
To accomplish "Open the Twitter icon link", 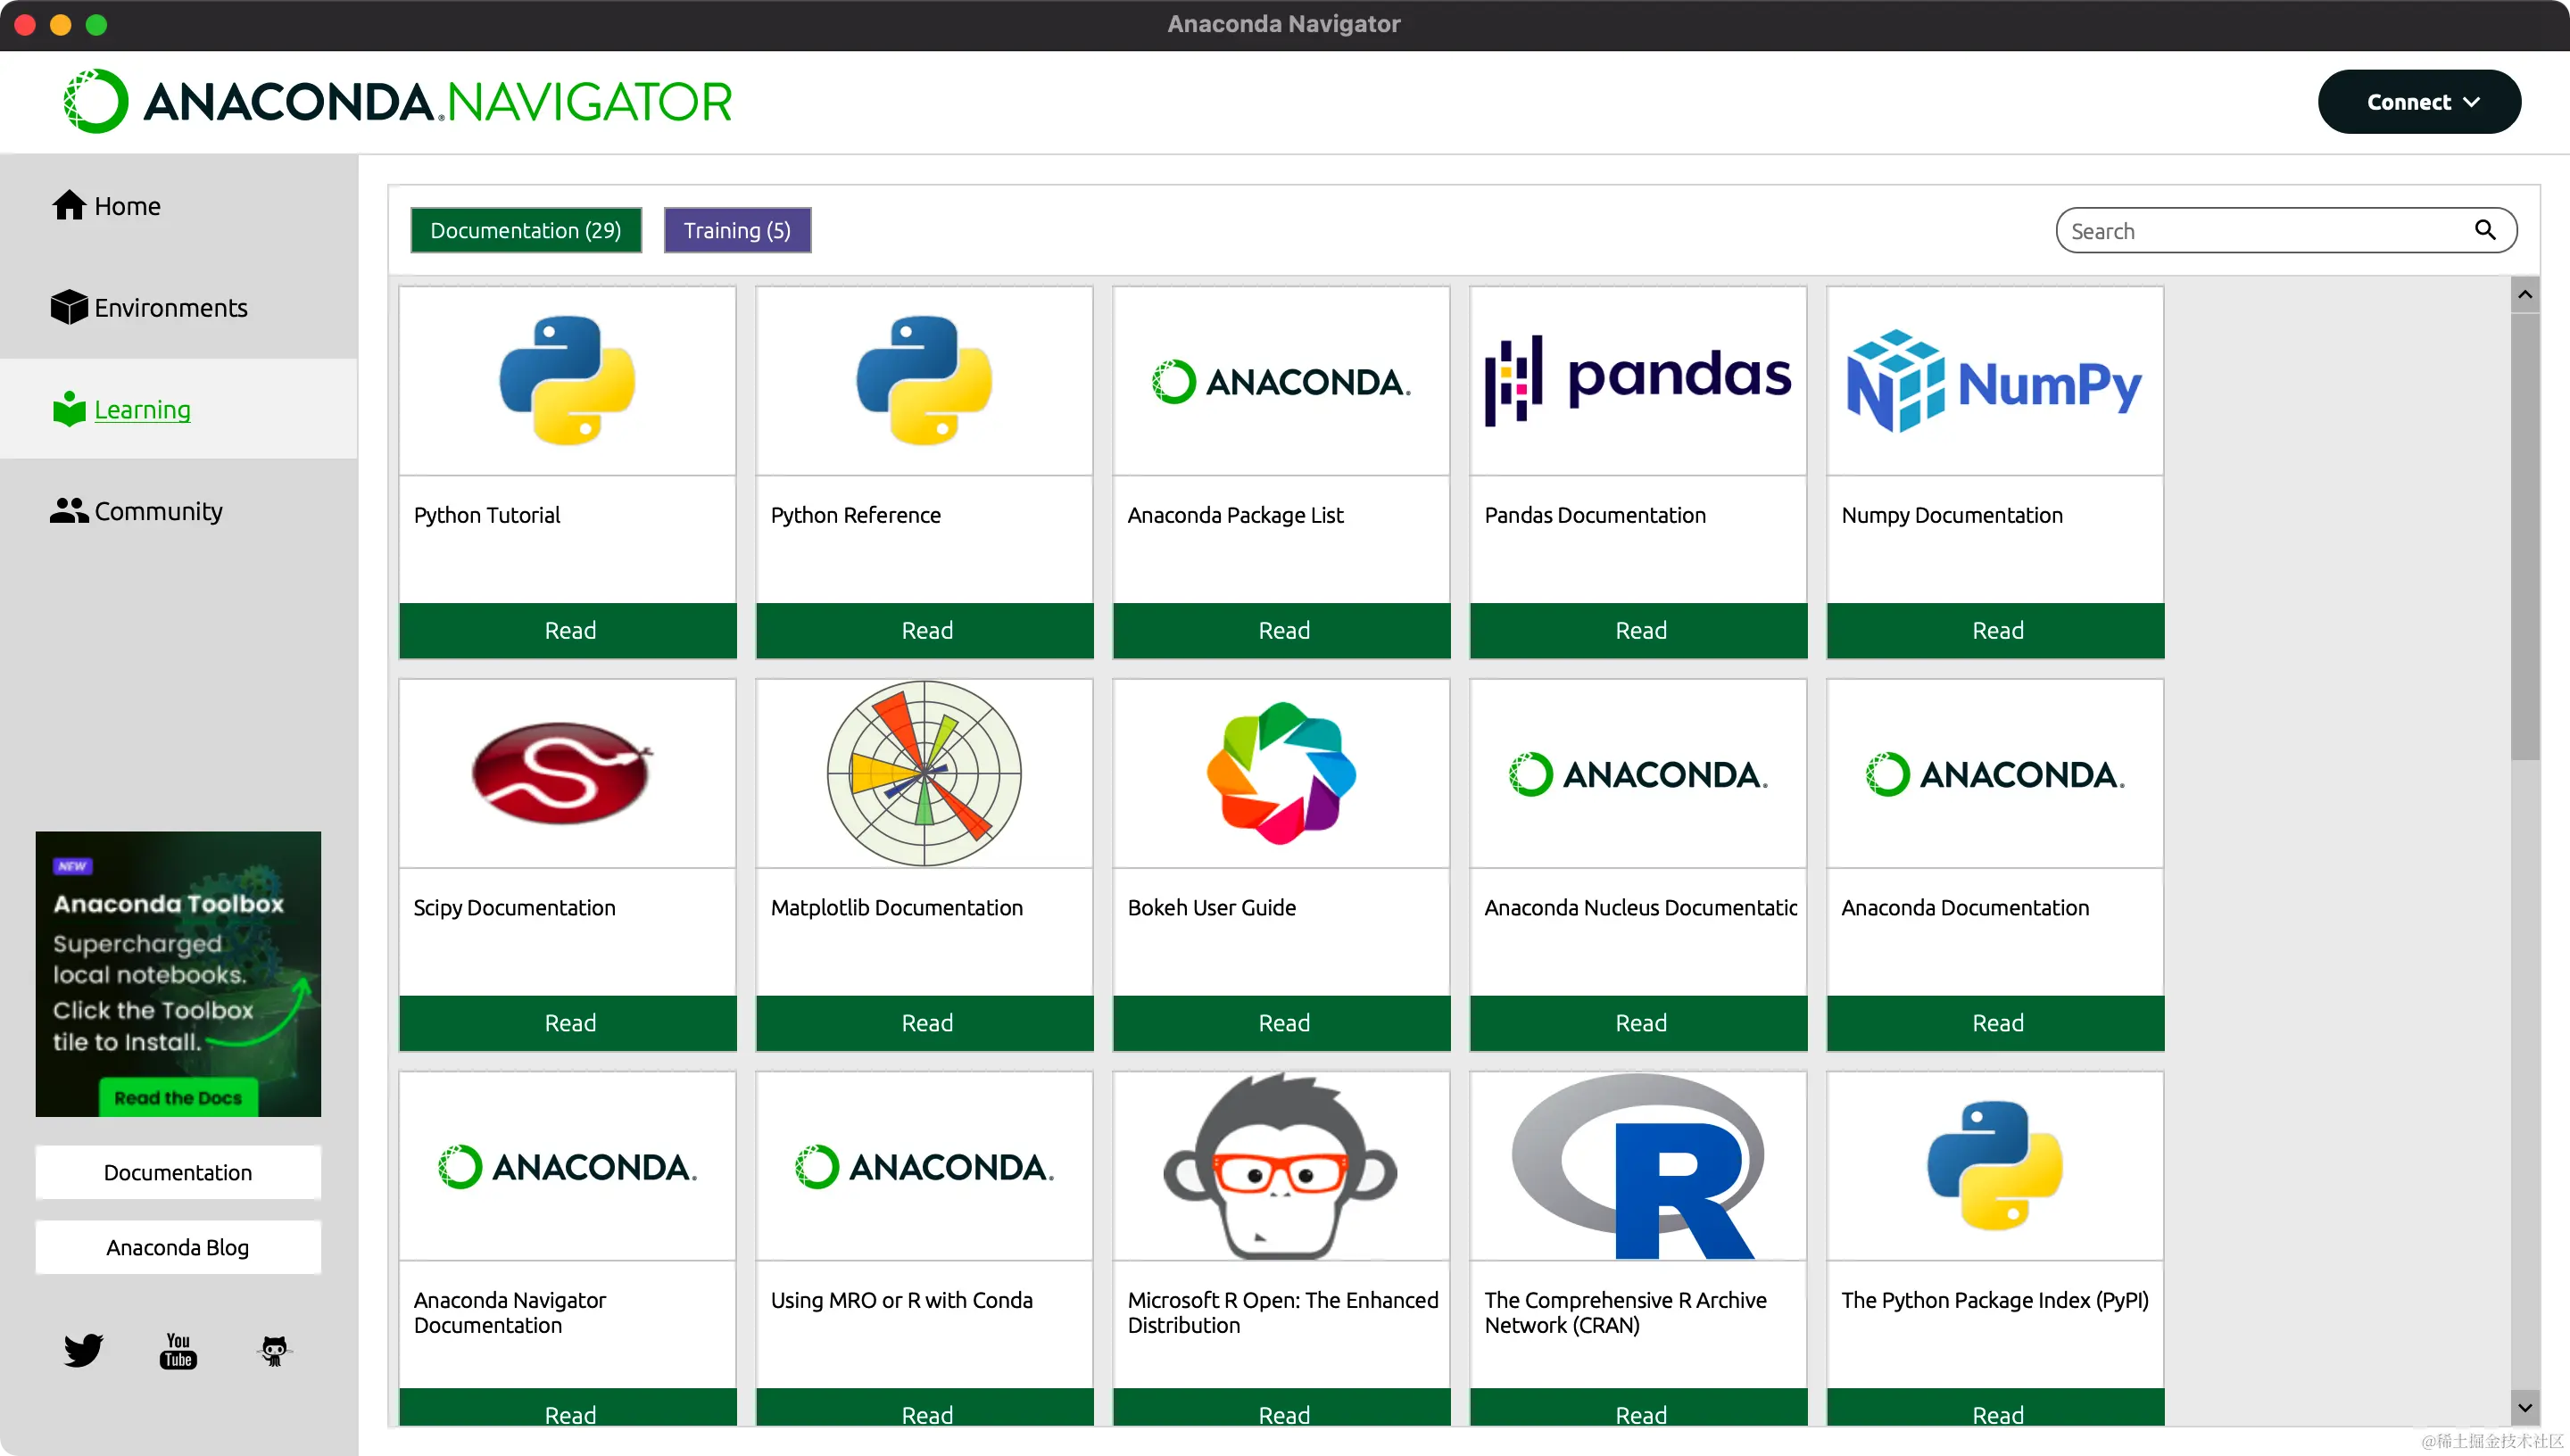I will (83, 1350).
